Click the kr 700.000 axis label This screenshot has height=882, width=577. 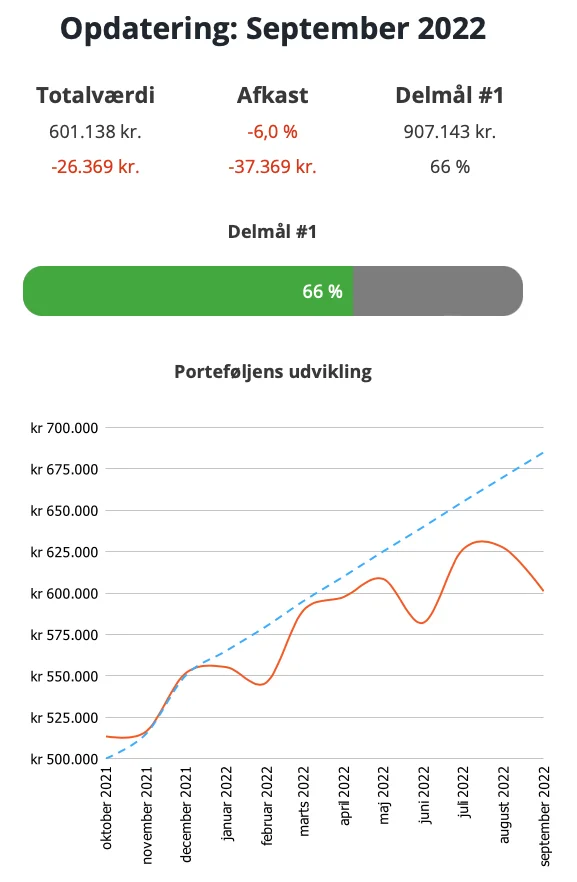click(64, 428)
